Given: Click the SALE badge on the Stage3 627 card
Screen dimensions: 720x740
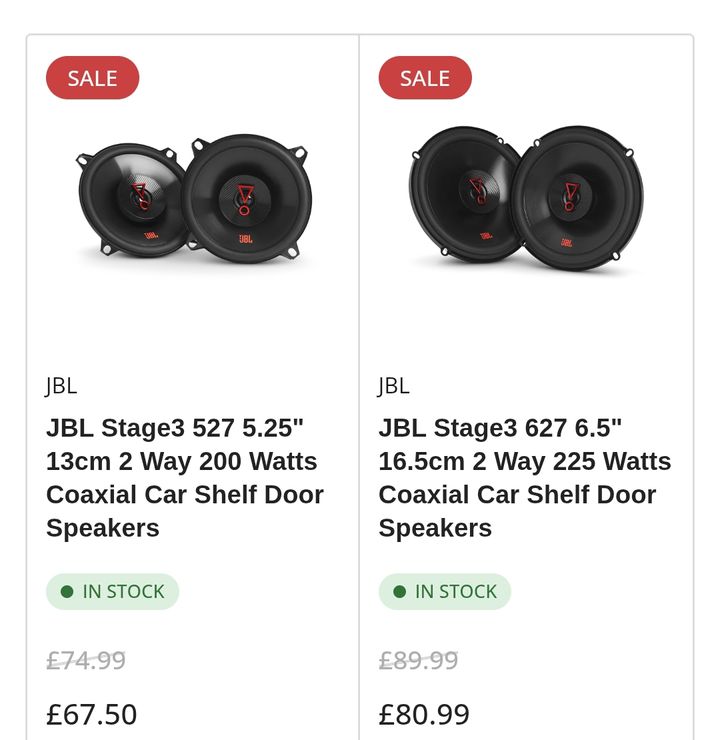Looking at the screenshot, I should (424, 78).
